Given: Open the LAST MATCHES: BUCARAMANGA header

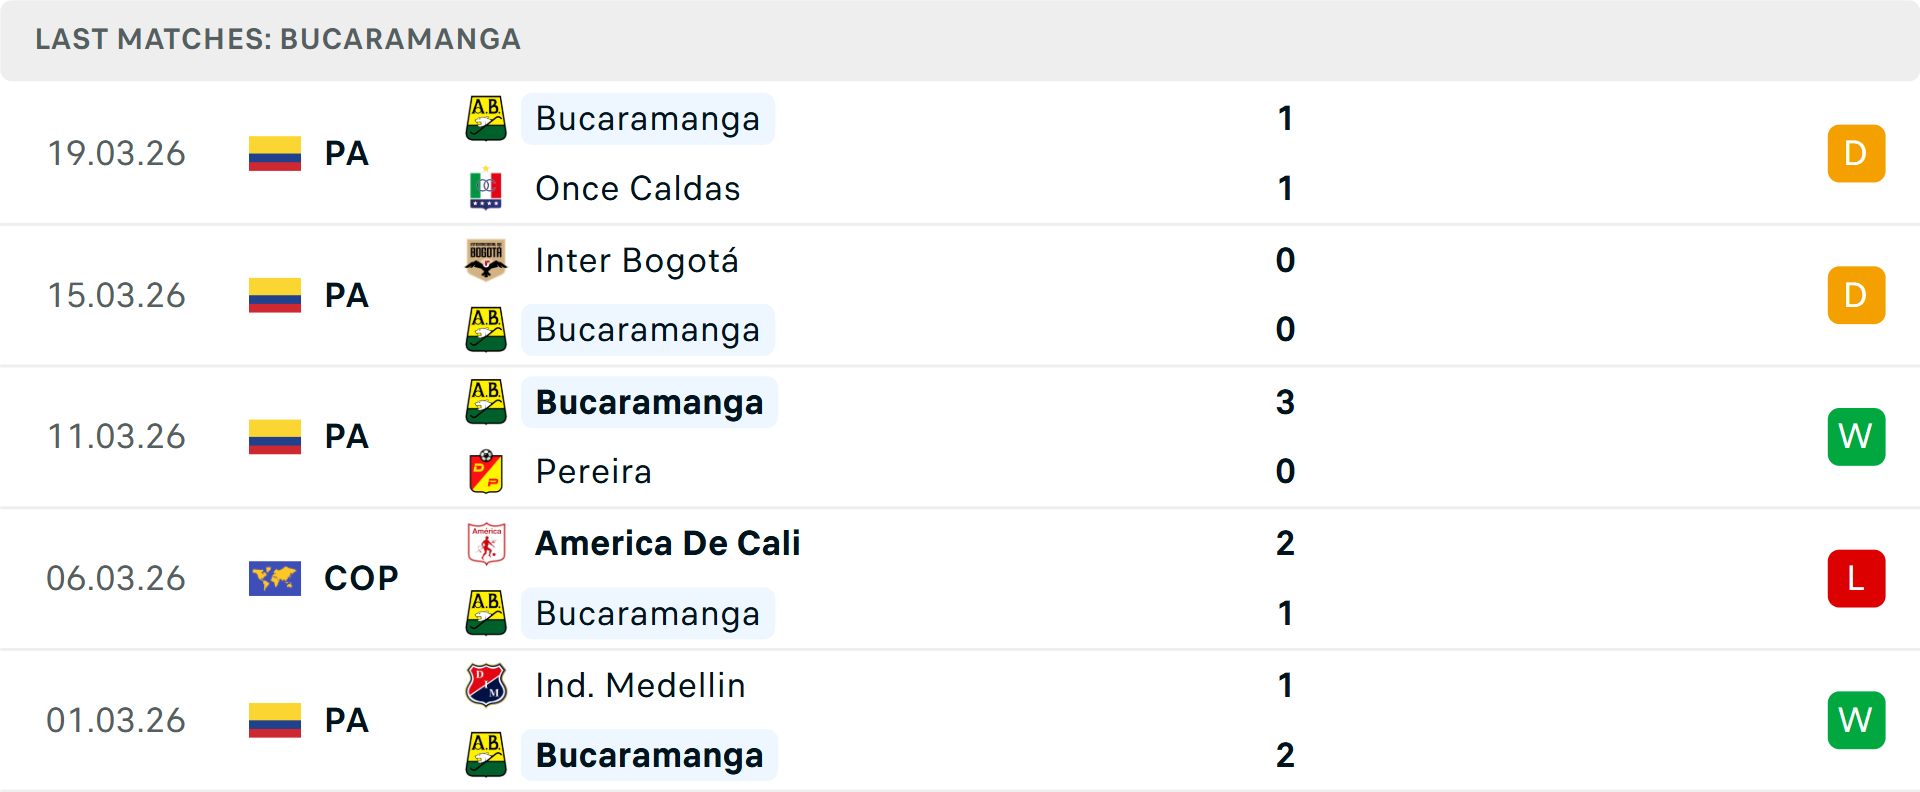Looking at the screenshot, I should 277,40.
